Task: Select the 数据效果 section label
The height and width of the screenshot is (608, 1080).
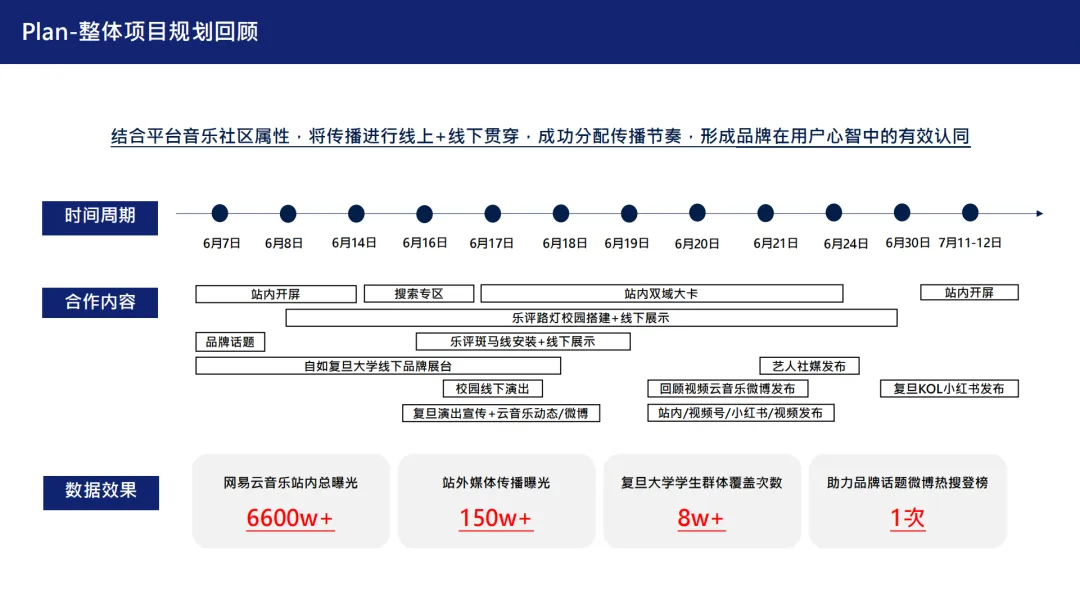Action: point(99,492)
